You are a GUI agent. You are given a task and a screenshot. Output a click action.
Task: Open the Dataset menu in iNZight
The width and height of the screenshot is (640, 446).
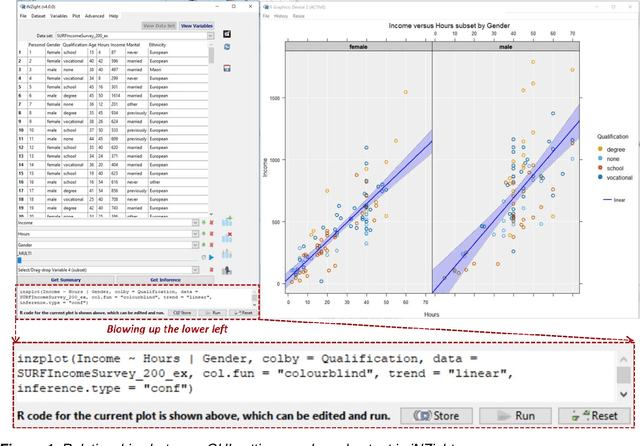[40, 16]
